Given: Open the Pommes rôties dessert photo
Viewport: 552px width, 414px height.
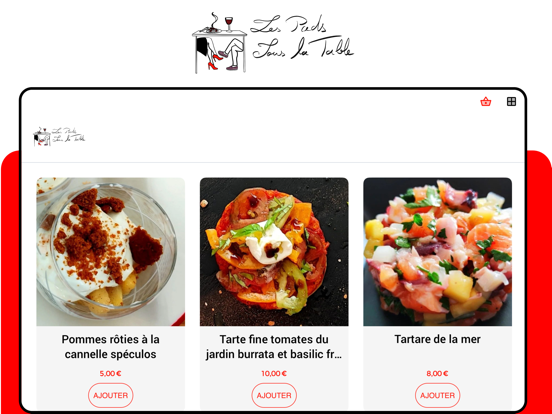Looking at the screenshot, I should [111, 252].
